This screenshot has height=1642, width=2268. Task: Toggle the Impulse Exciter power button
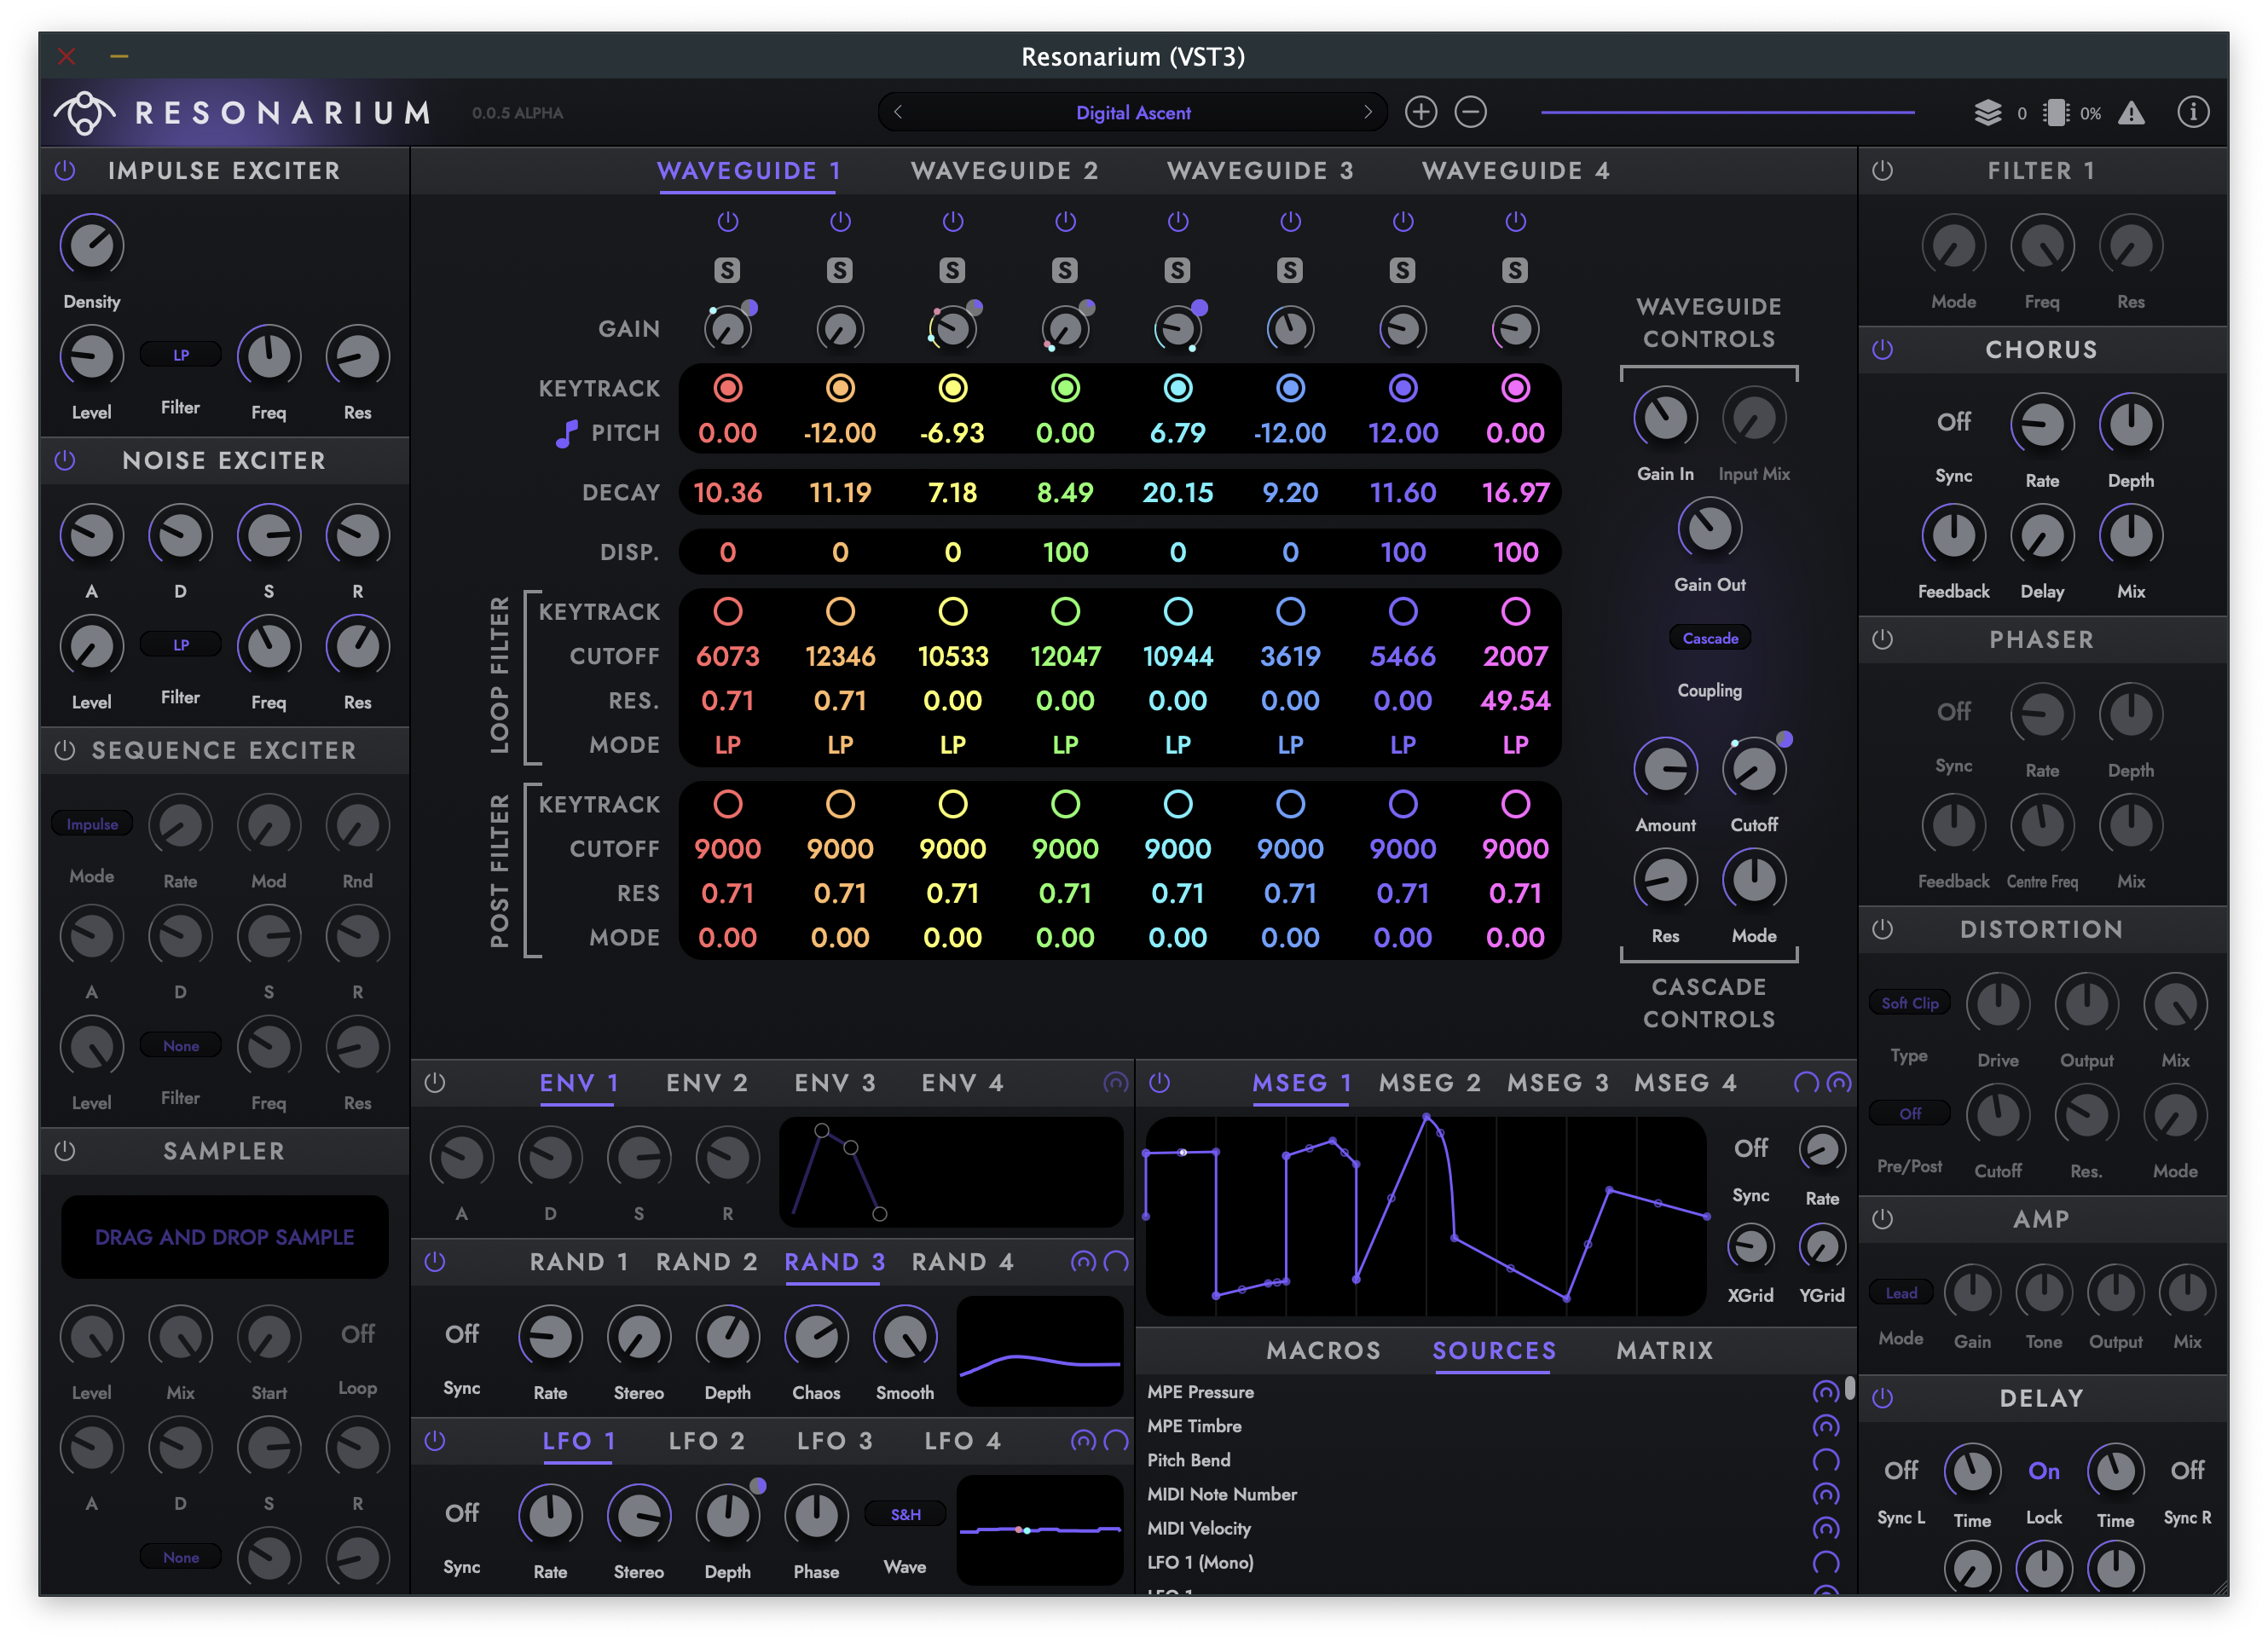coord(65,171)
